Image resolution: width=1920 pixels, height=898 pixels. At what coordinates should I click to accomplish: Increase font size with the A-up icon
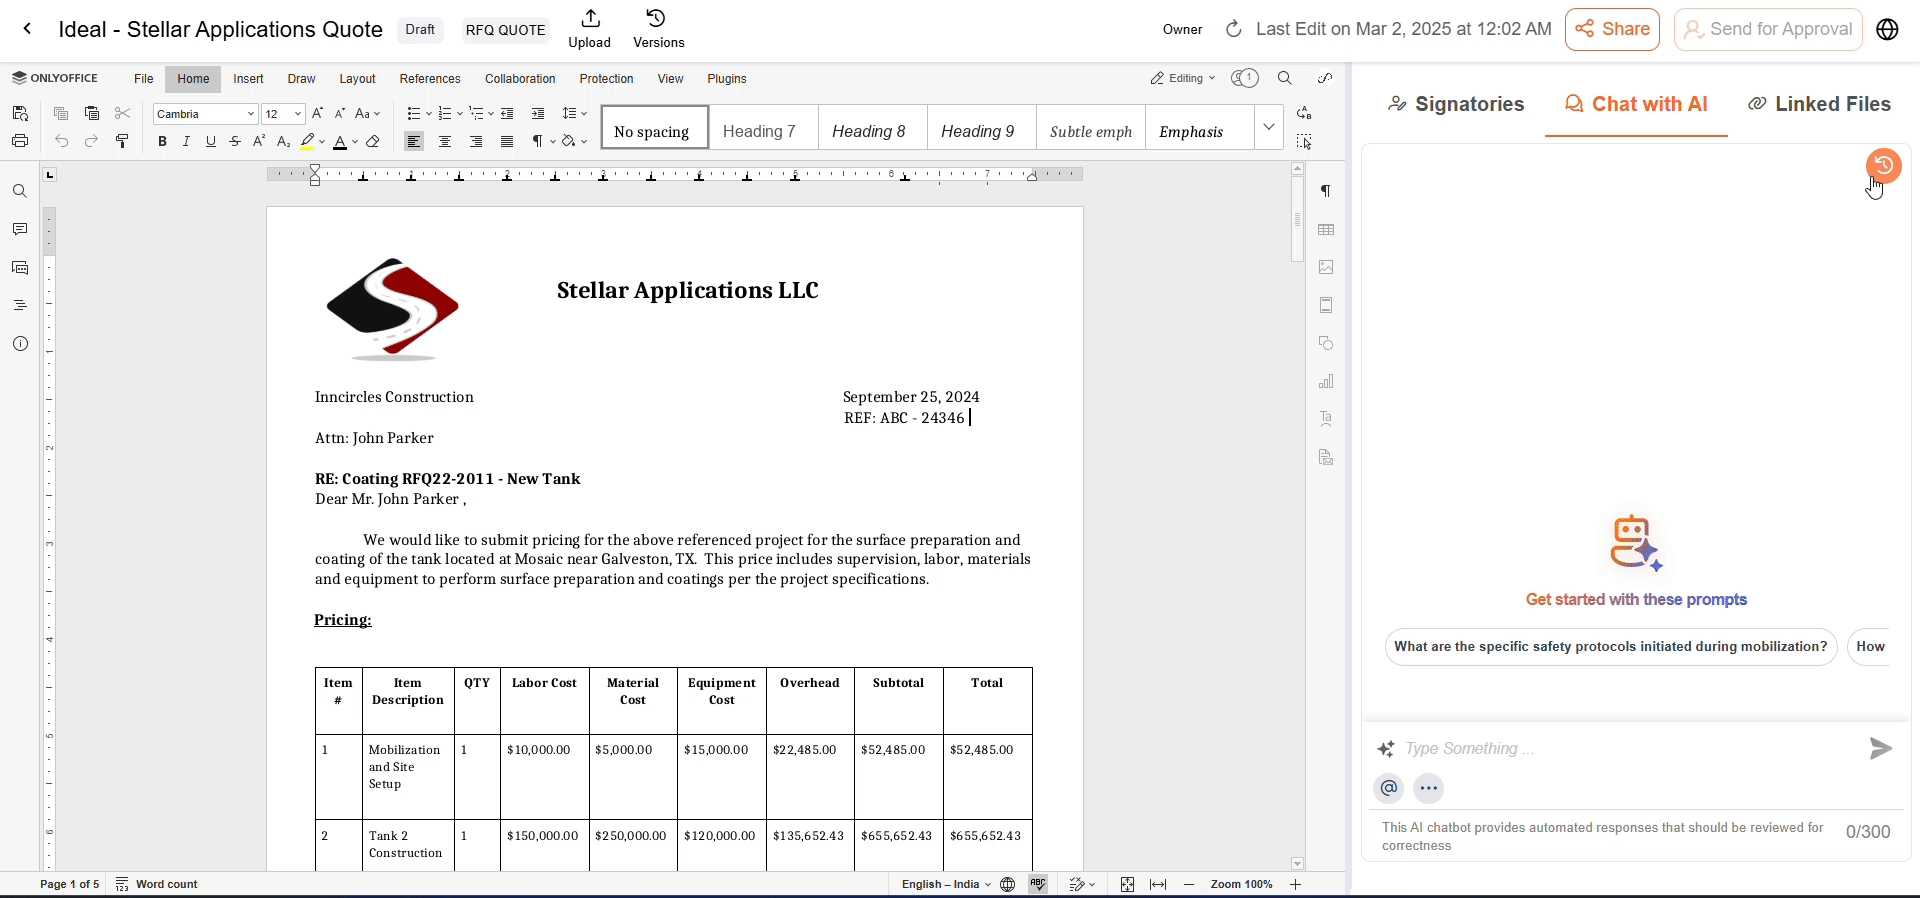(318, 114)
